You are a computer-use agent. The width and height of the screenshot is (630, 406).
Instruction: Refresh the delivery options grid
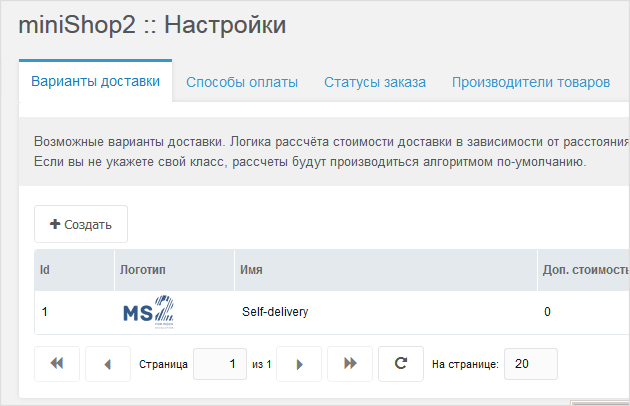point(401,364)
